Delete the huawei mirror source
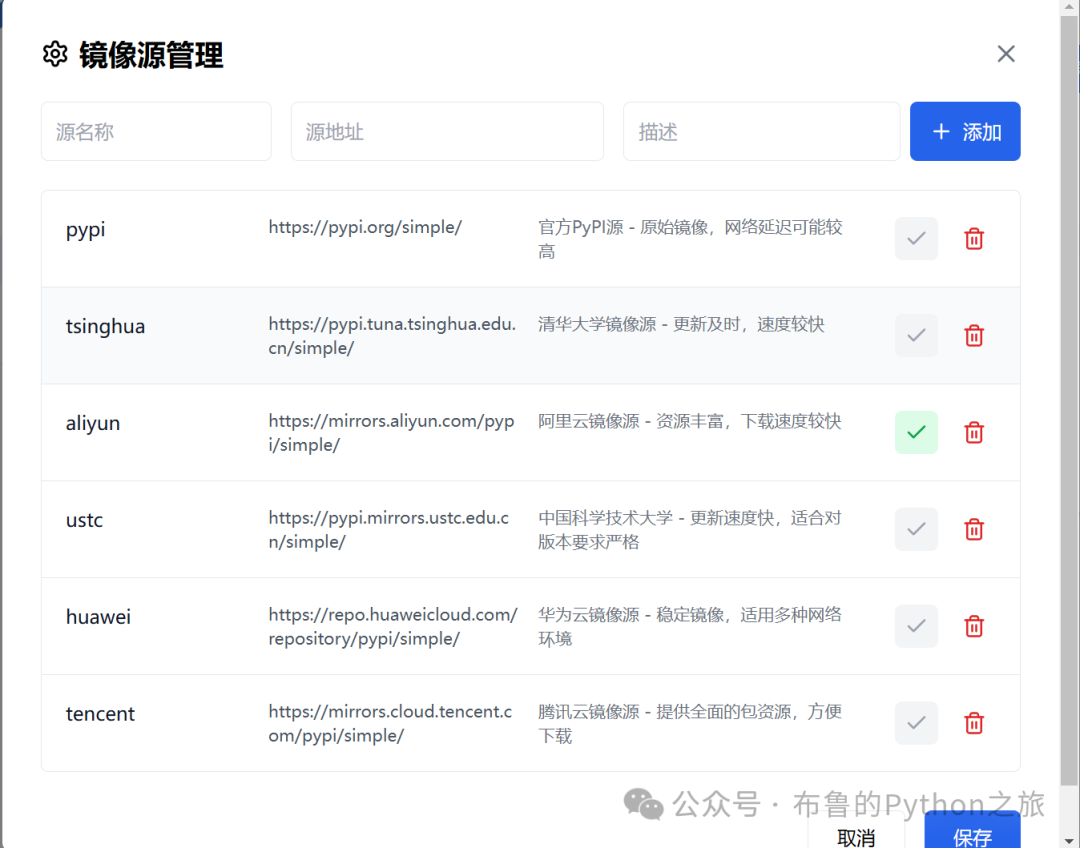 [x=974, y=626]
